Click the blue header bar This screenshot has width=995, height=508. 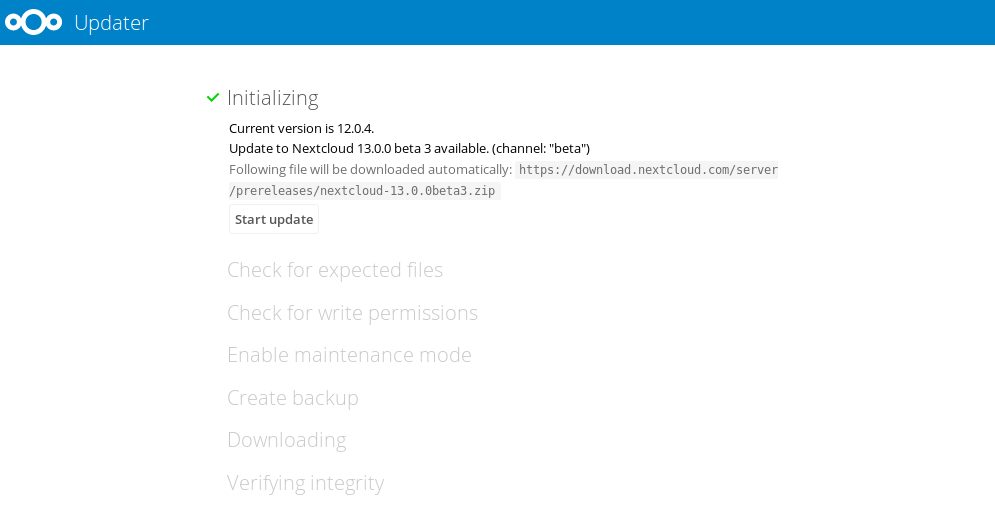(x=498, y=22)
